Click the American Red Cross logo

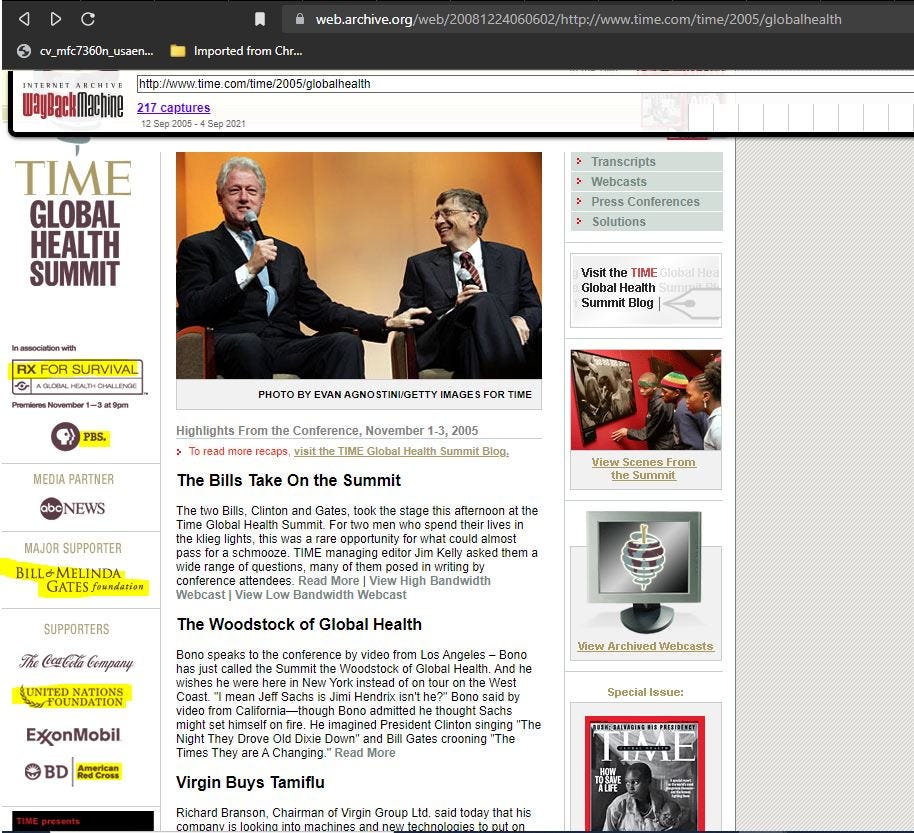[98, 772]
